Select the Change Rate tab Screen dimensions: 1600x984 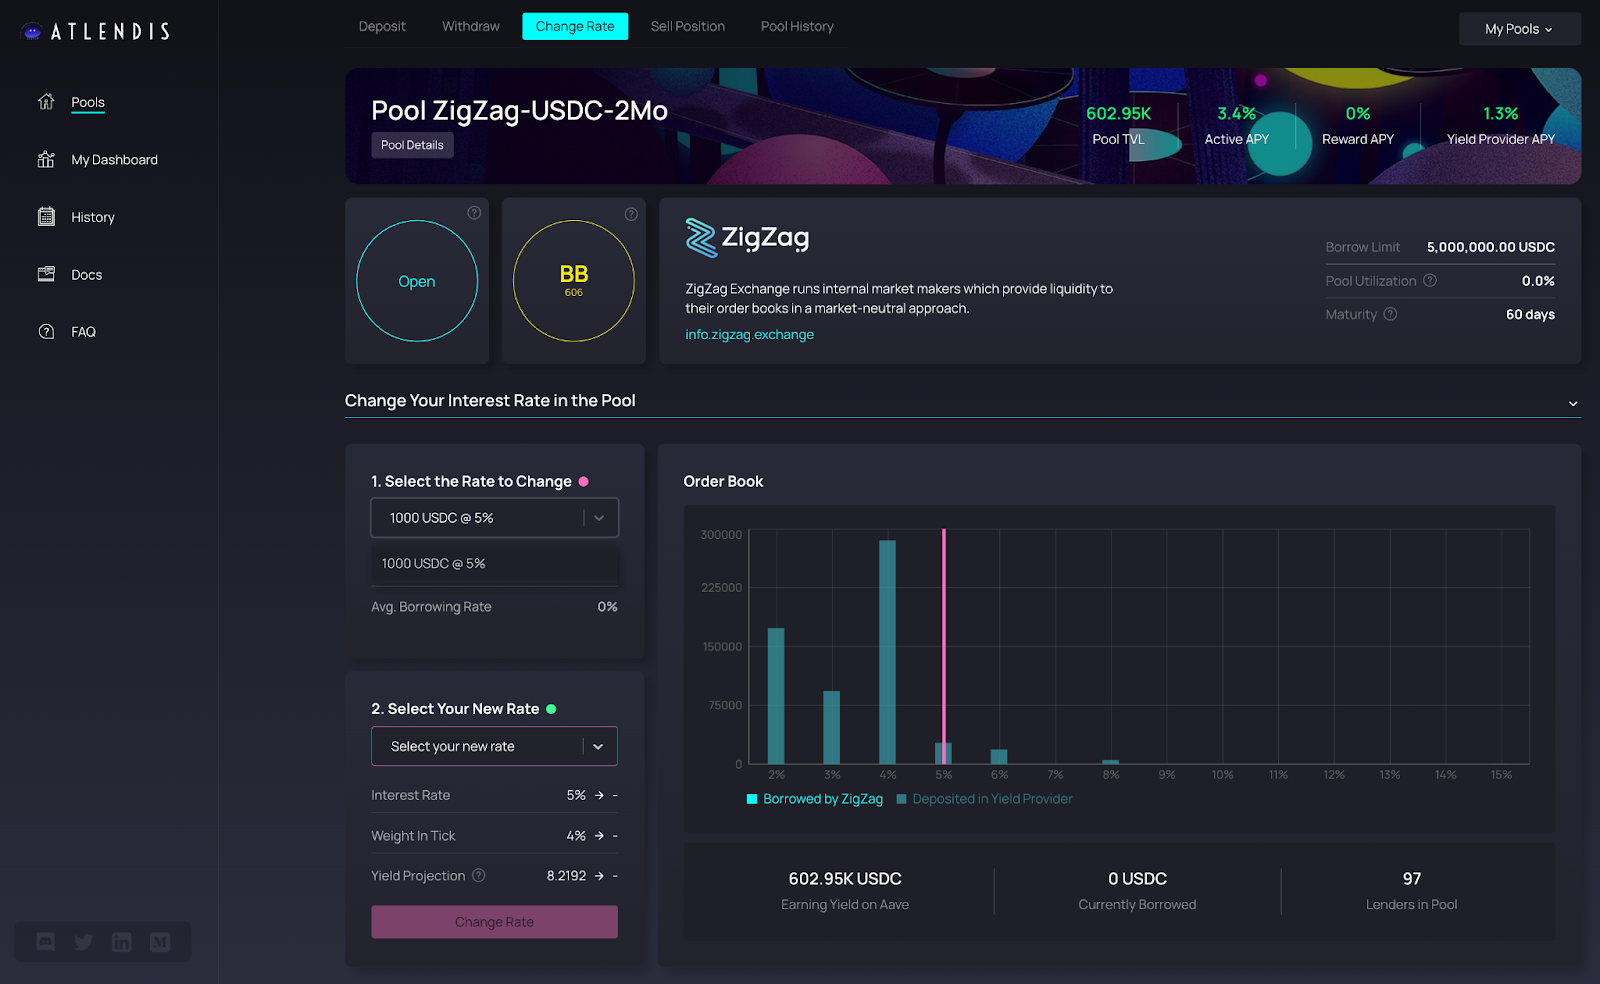[575, 26]
